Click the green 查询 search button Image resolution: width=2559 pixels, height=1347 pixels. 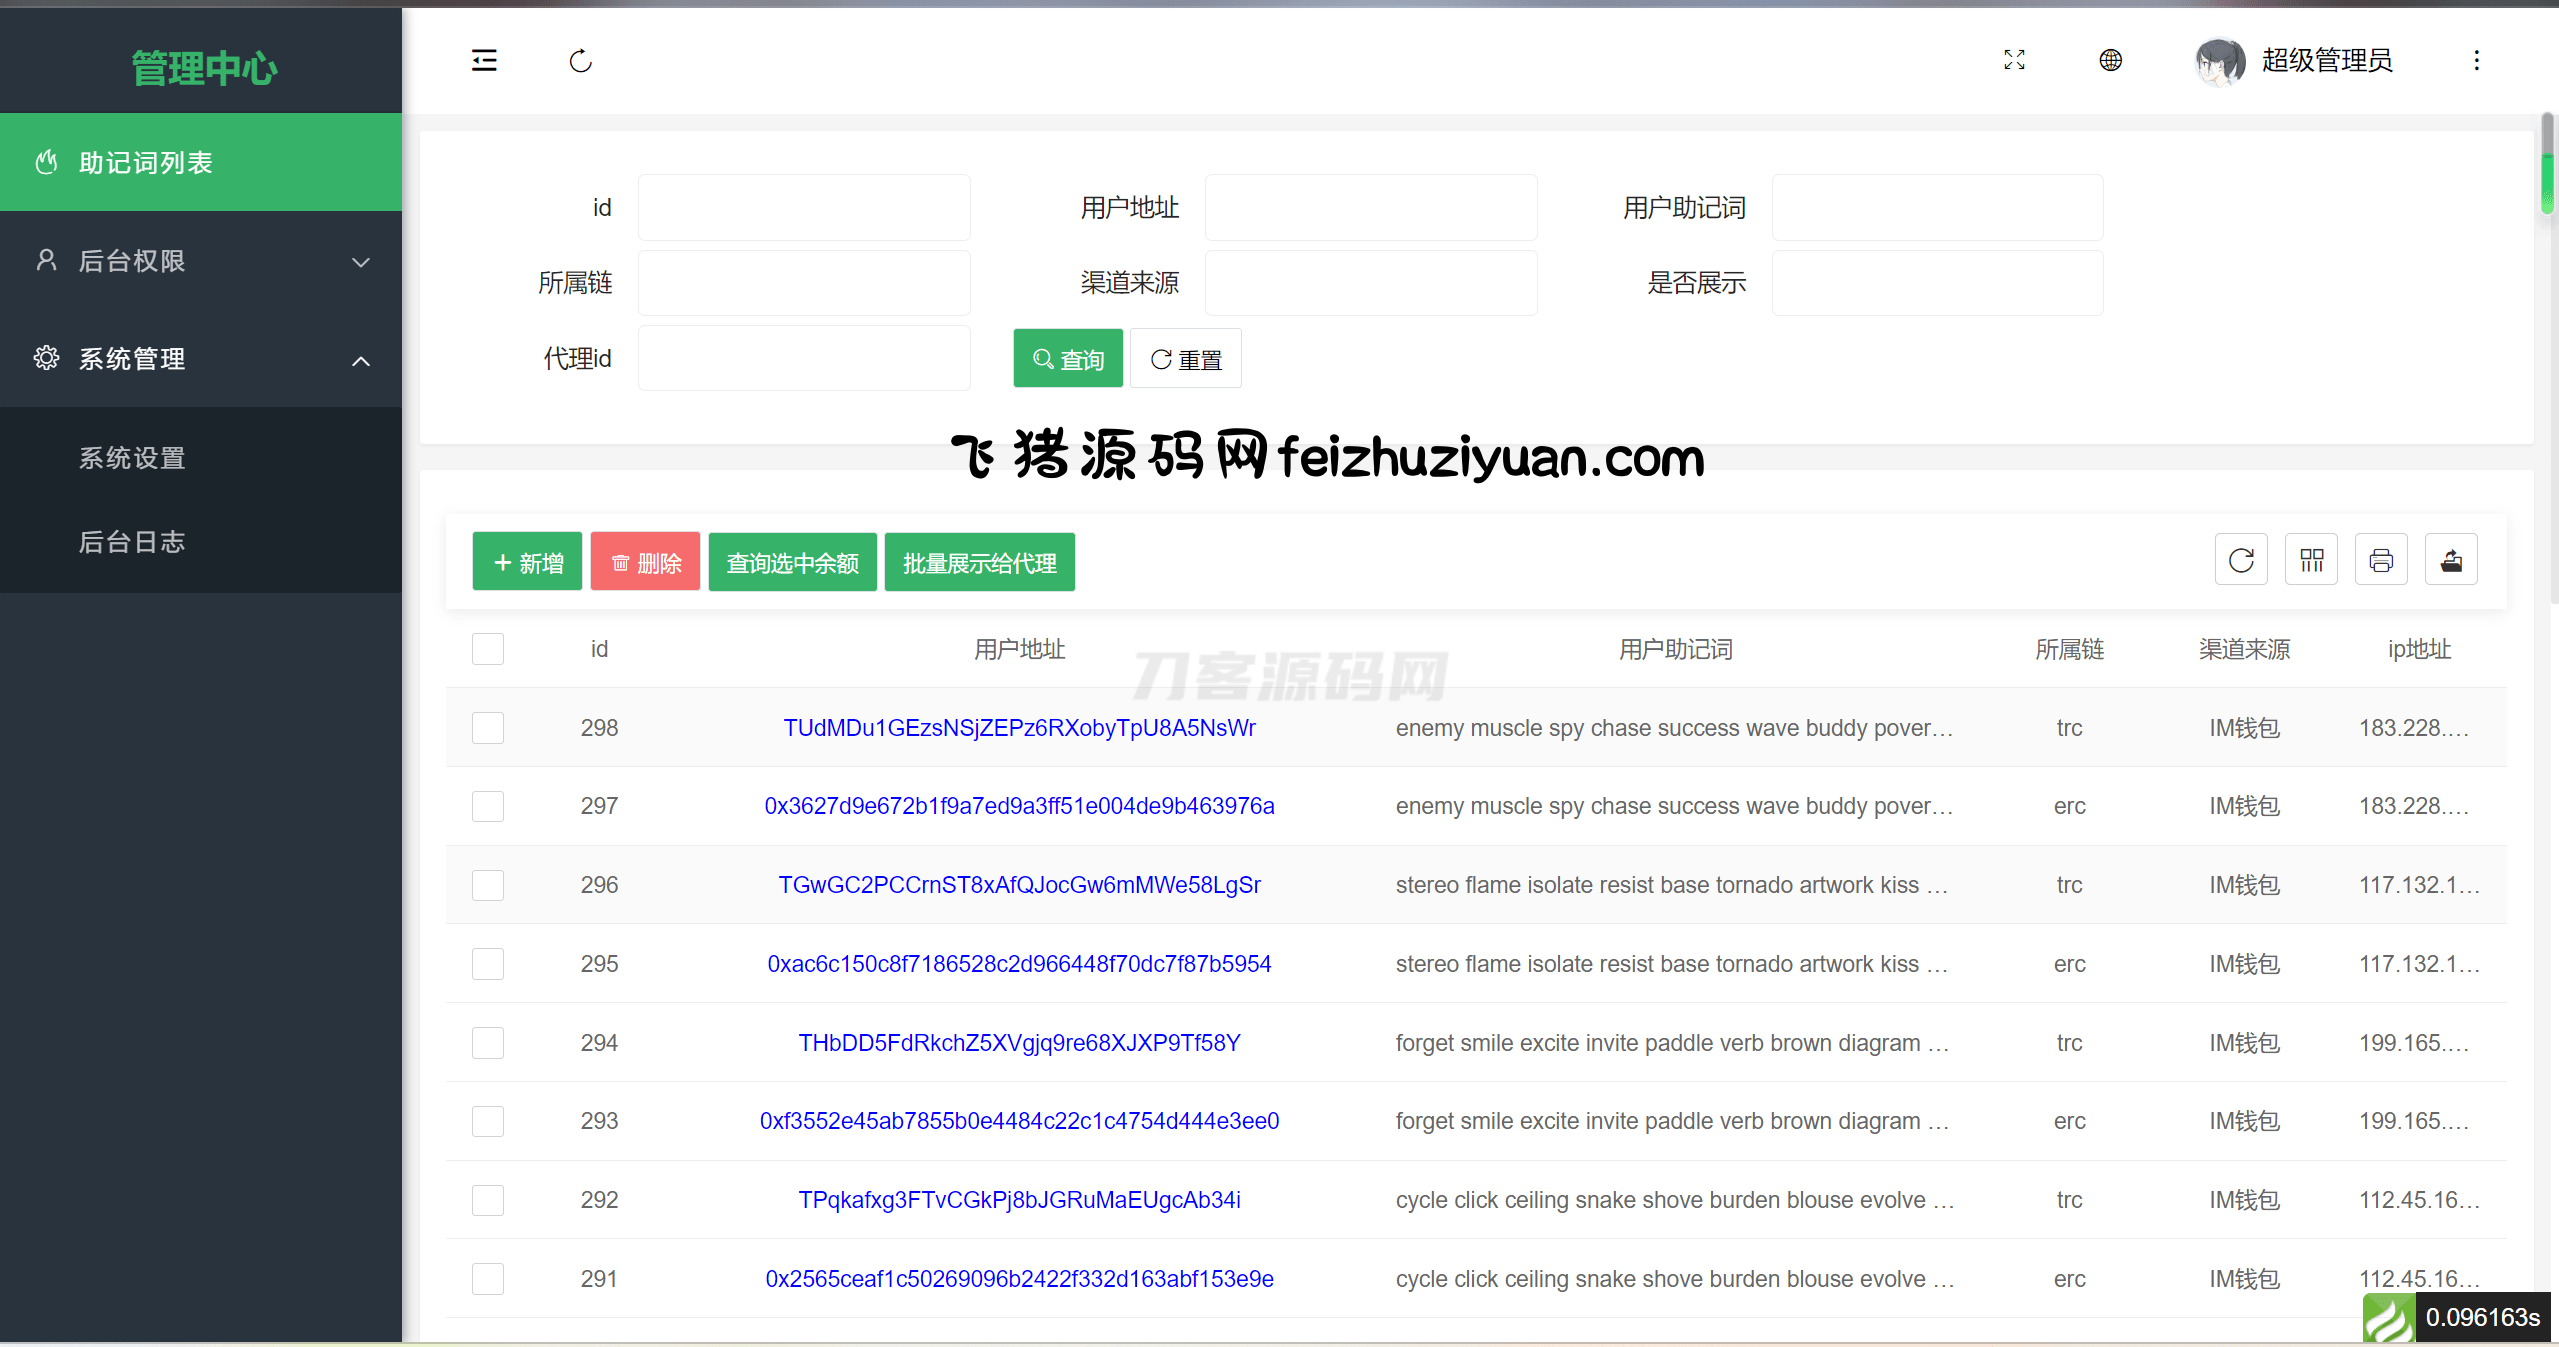[x=1068, y=359]
